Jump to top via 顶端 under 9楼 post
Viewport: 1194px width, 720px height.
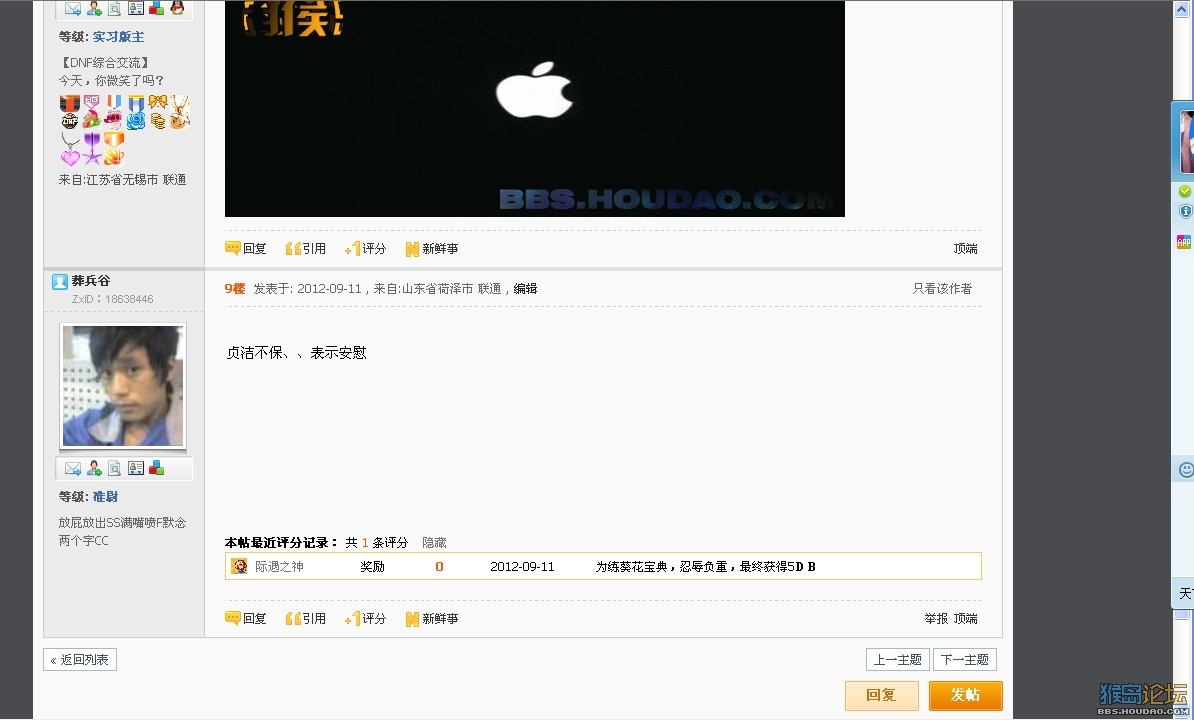pyautogui.click(x=966, y=619)
